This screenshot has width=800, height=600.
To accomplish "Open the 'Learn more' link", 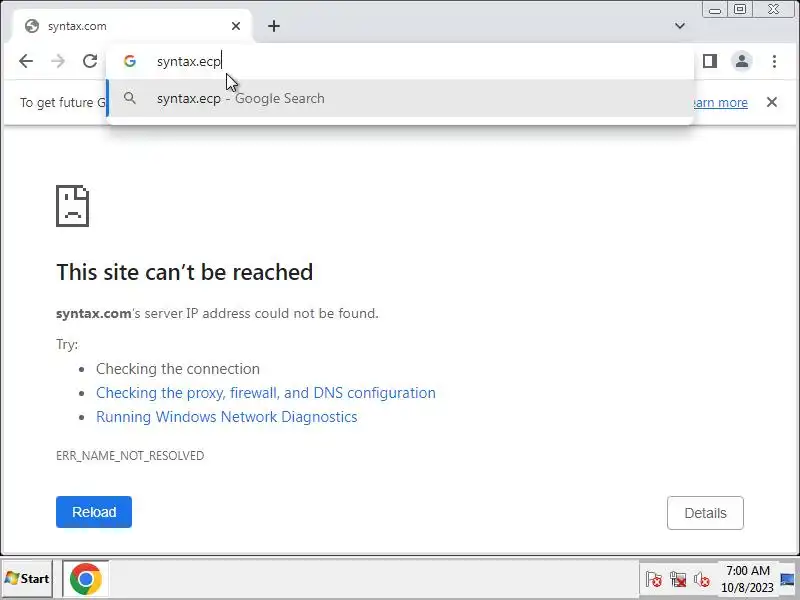I will coord(720,103).
